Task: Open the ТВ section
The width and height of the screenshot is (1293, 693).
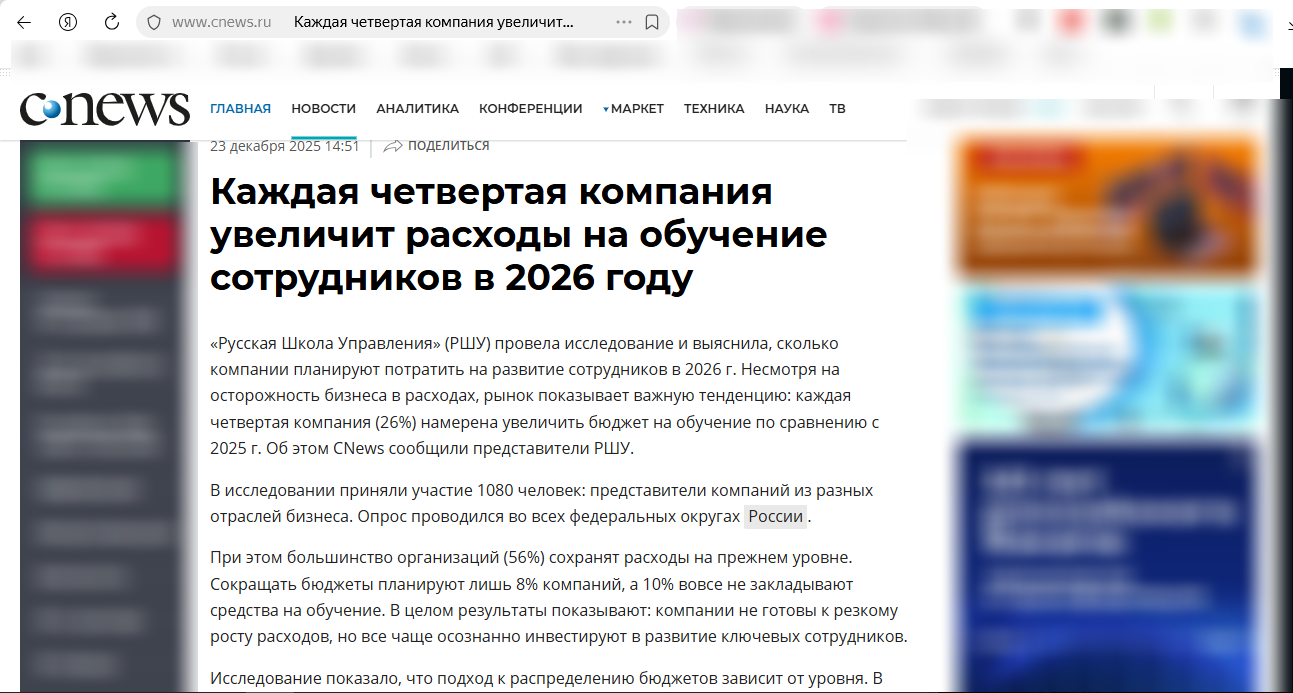Action: 837,108
